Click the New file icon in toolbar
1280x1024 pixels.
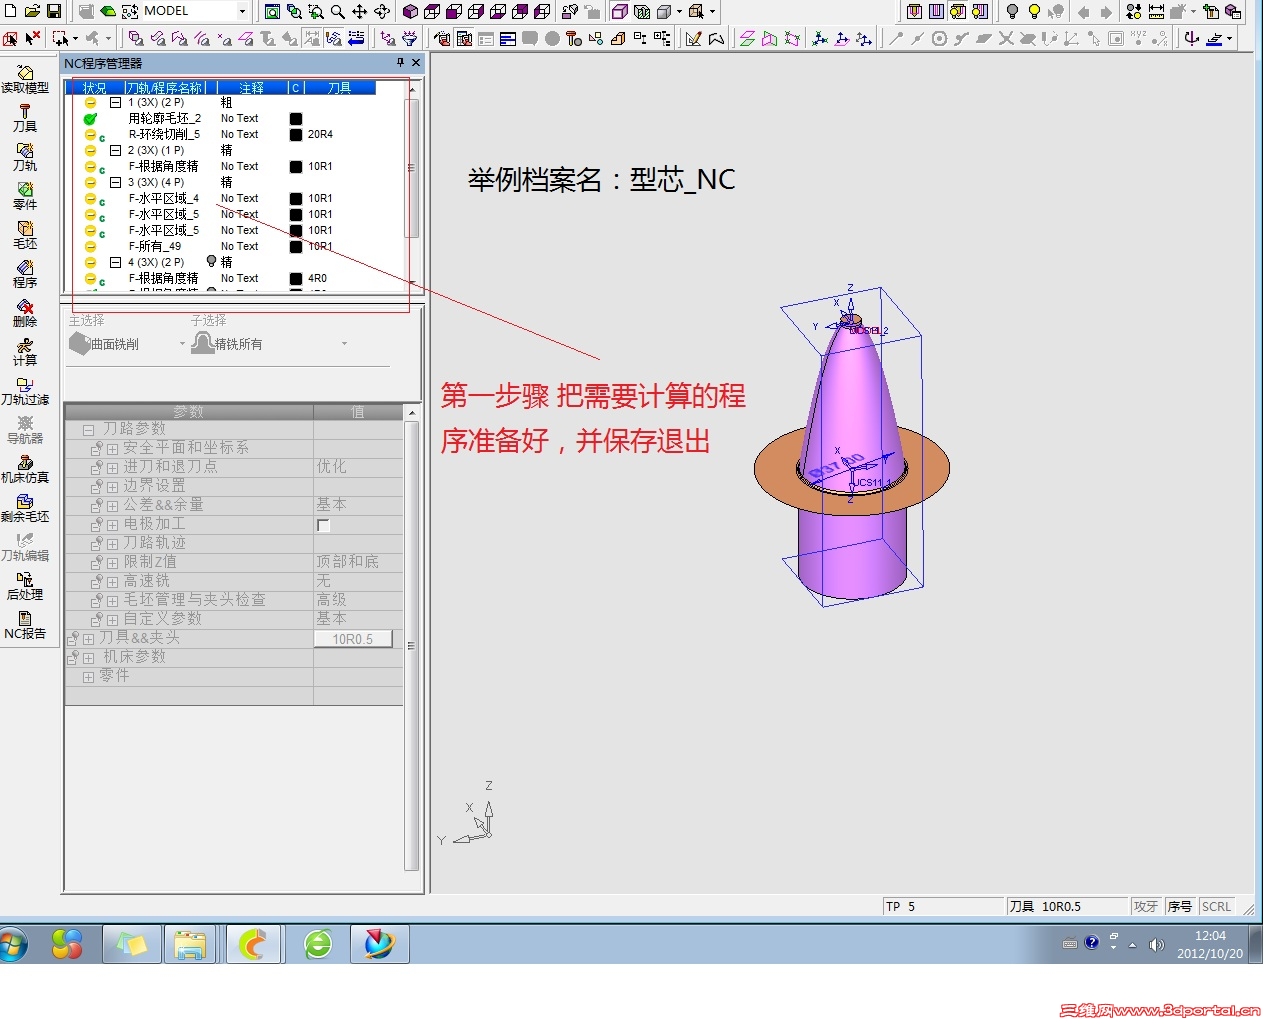coord(10,11)
